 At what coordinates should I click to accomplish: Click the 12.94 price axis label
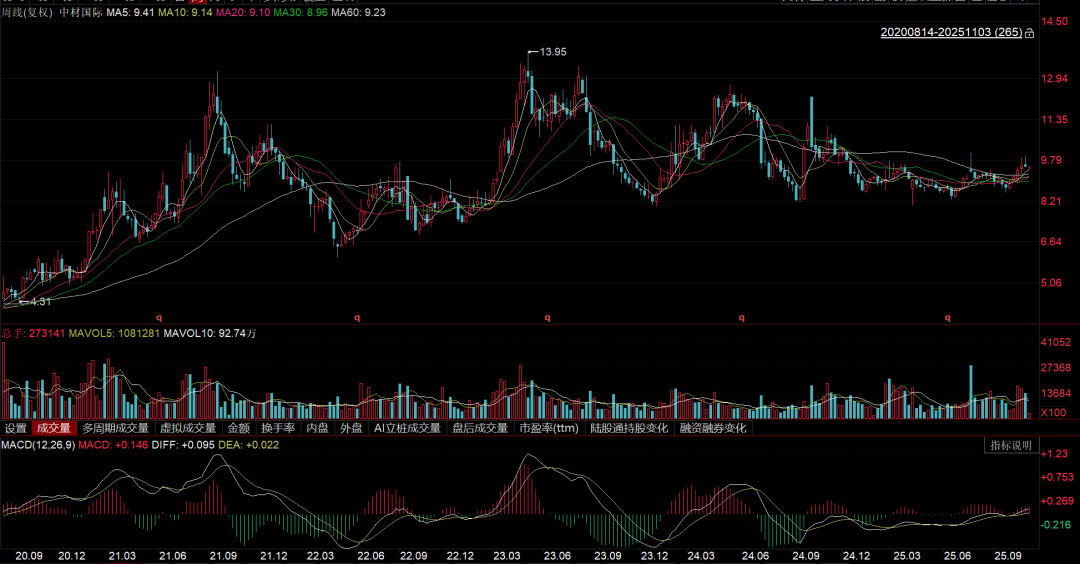1054,79
